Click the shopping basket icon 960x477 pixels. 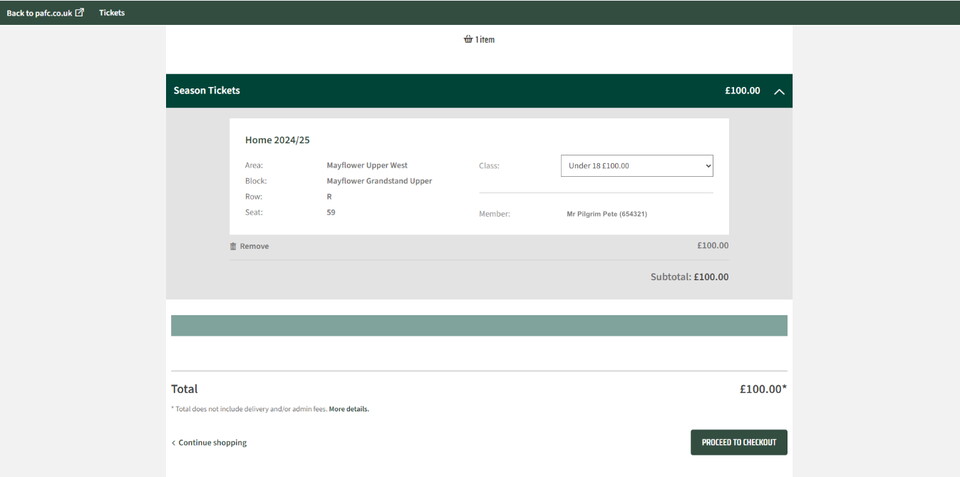tap(468, 40)
